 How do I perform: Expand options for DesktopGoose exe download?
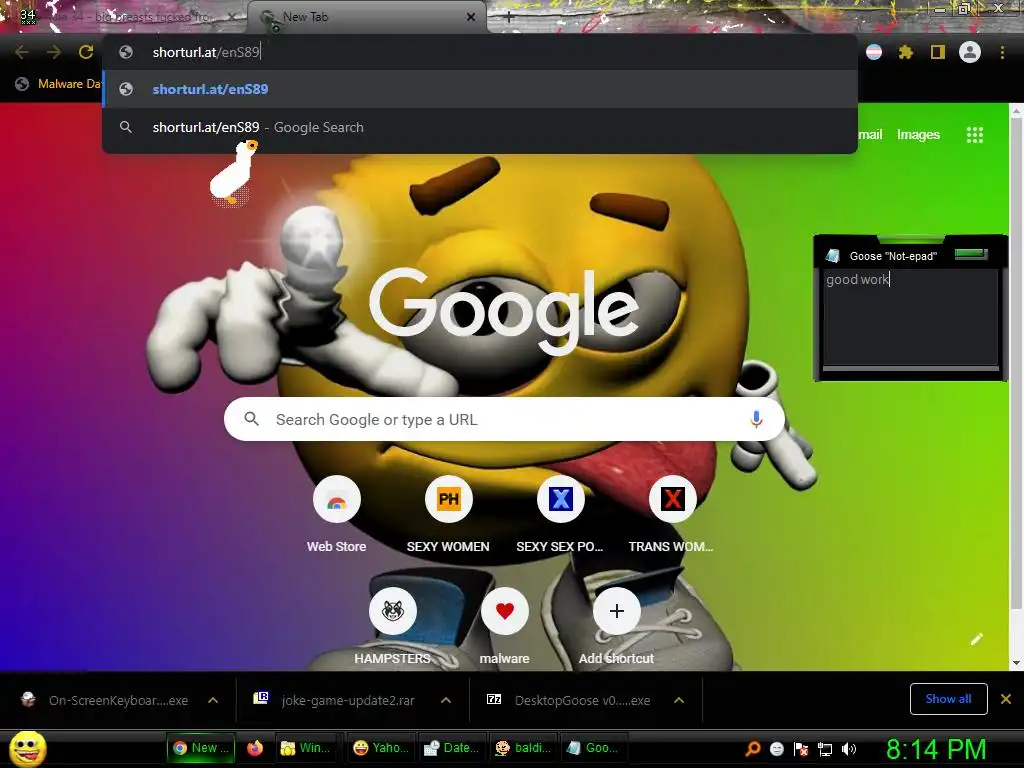[679, 700]
